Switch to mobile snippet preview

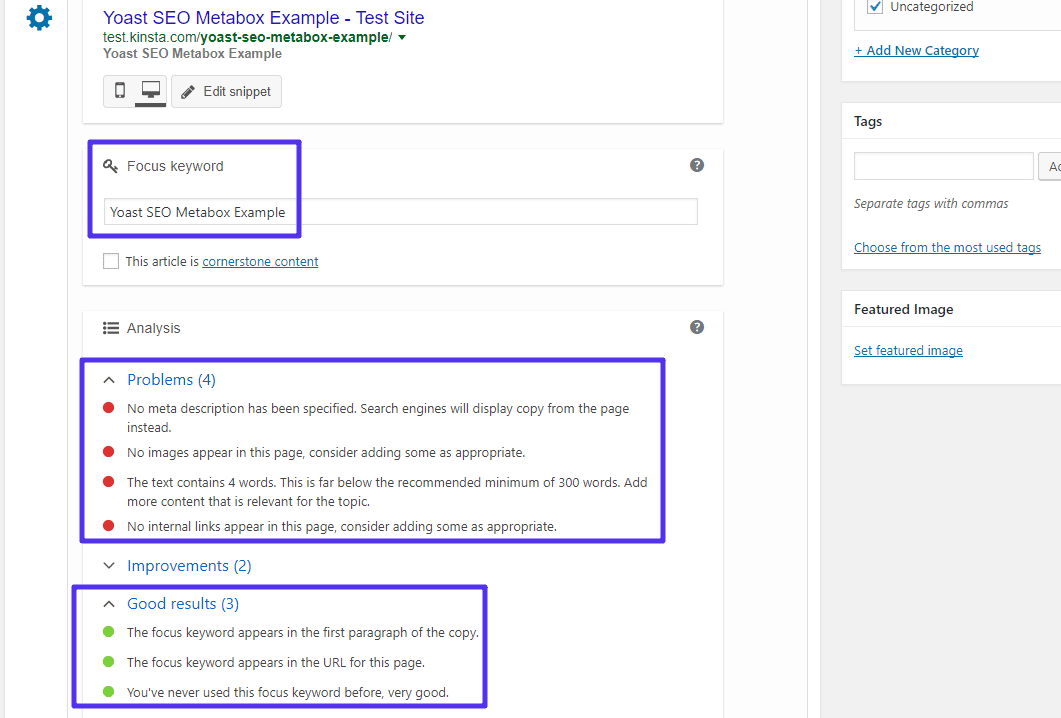point(120,91)
